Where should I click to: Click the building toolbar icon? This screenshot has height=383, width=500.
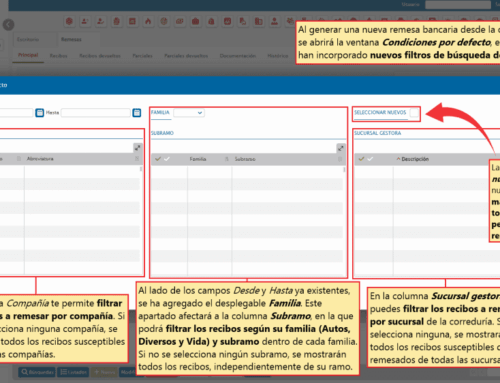click(x=259, y=21)
